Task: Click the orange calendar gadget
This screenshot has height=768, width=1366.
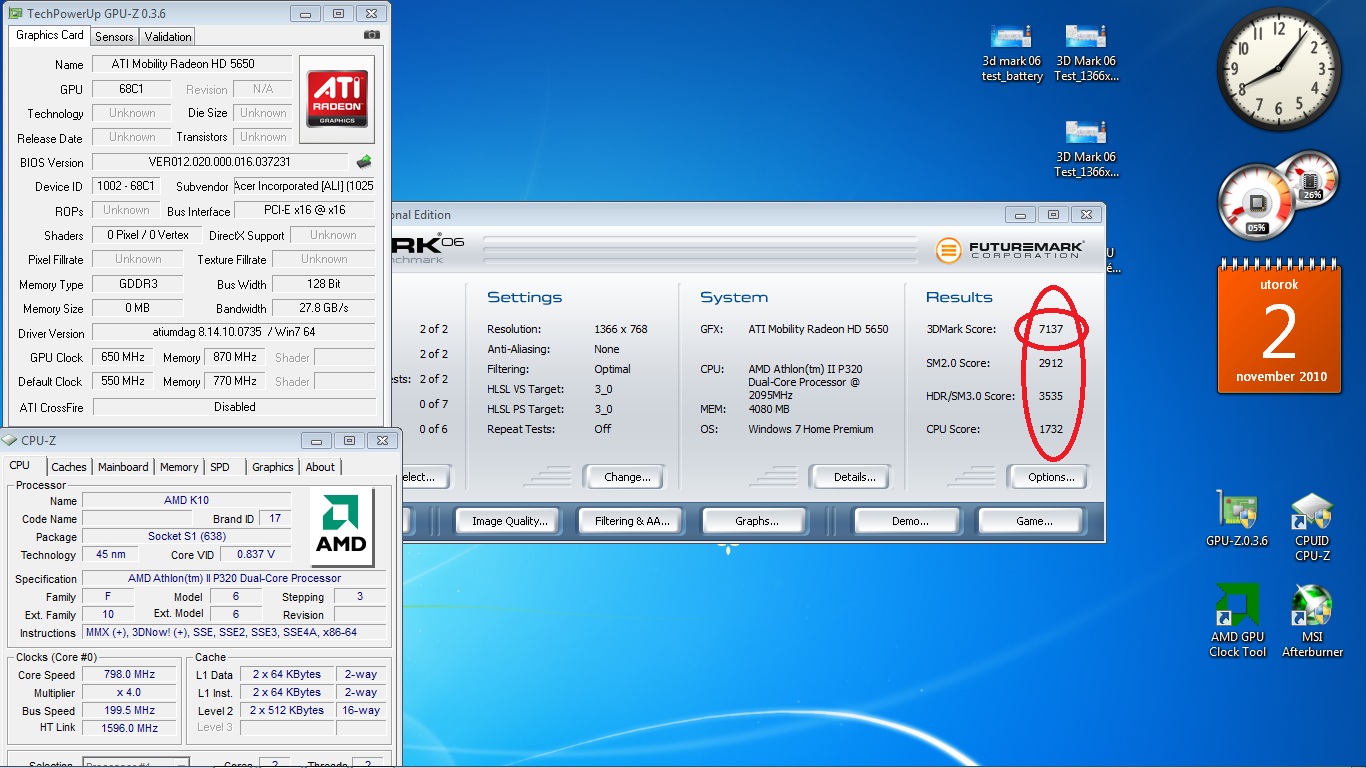Action: coord(1279,328)
